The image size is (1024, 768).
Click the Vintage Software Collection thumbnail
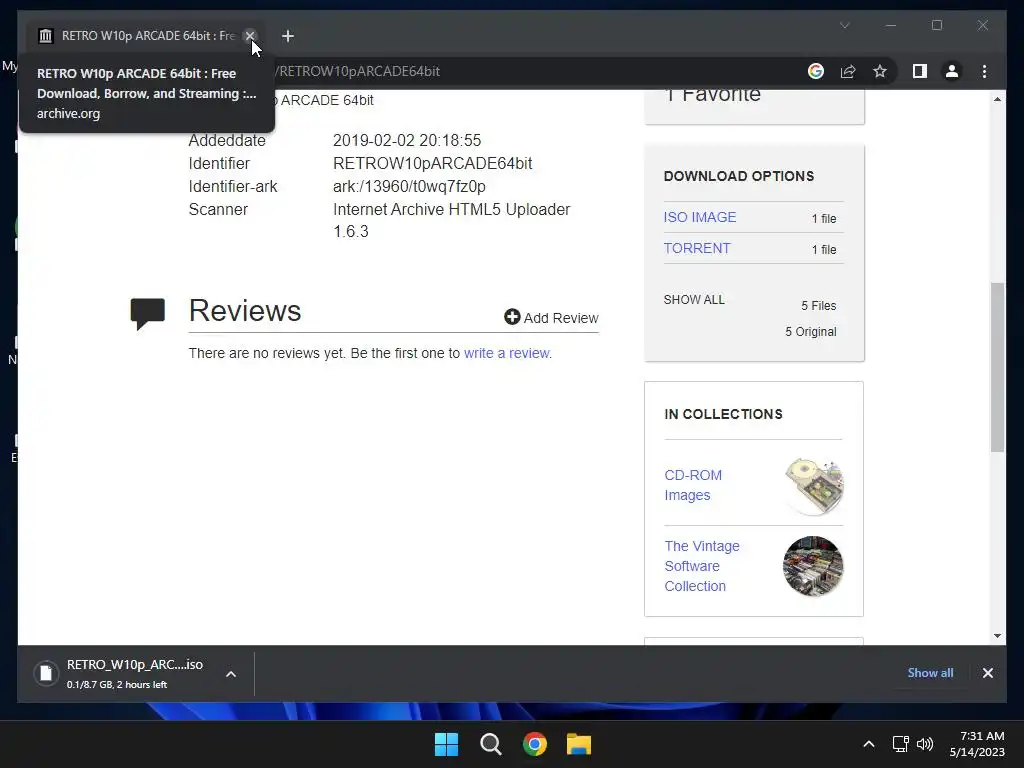(813, 566)
